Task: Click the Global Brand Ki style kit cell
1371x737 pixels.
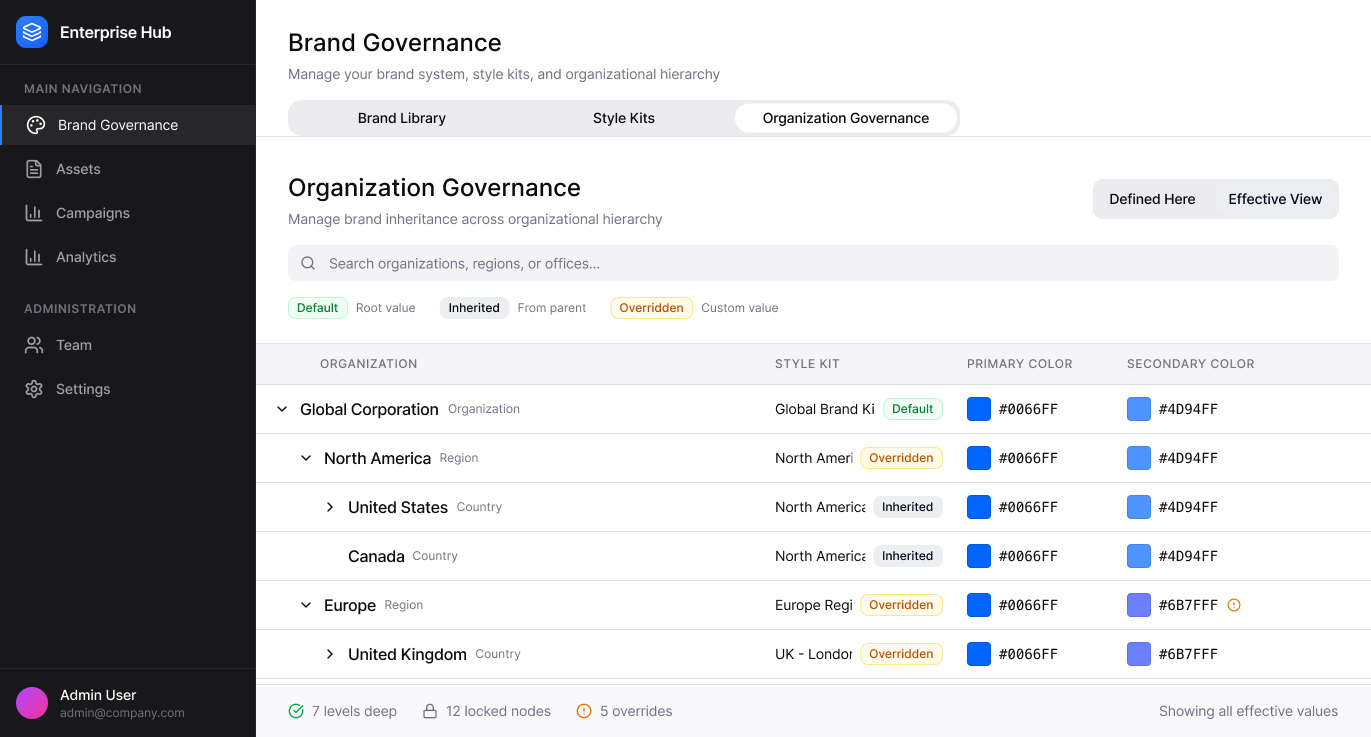Action: [x=825, y=409]
